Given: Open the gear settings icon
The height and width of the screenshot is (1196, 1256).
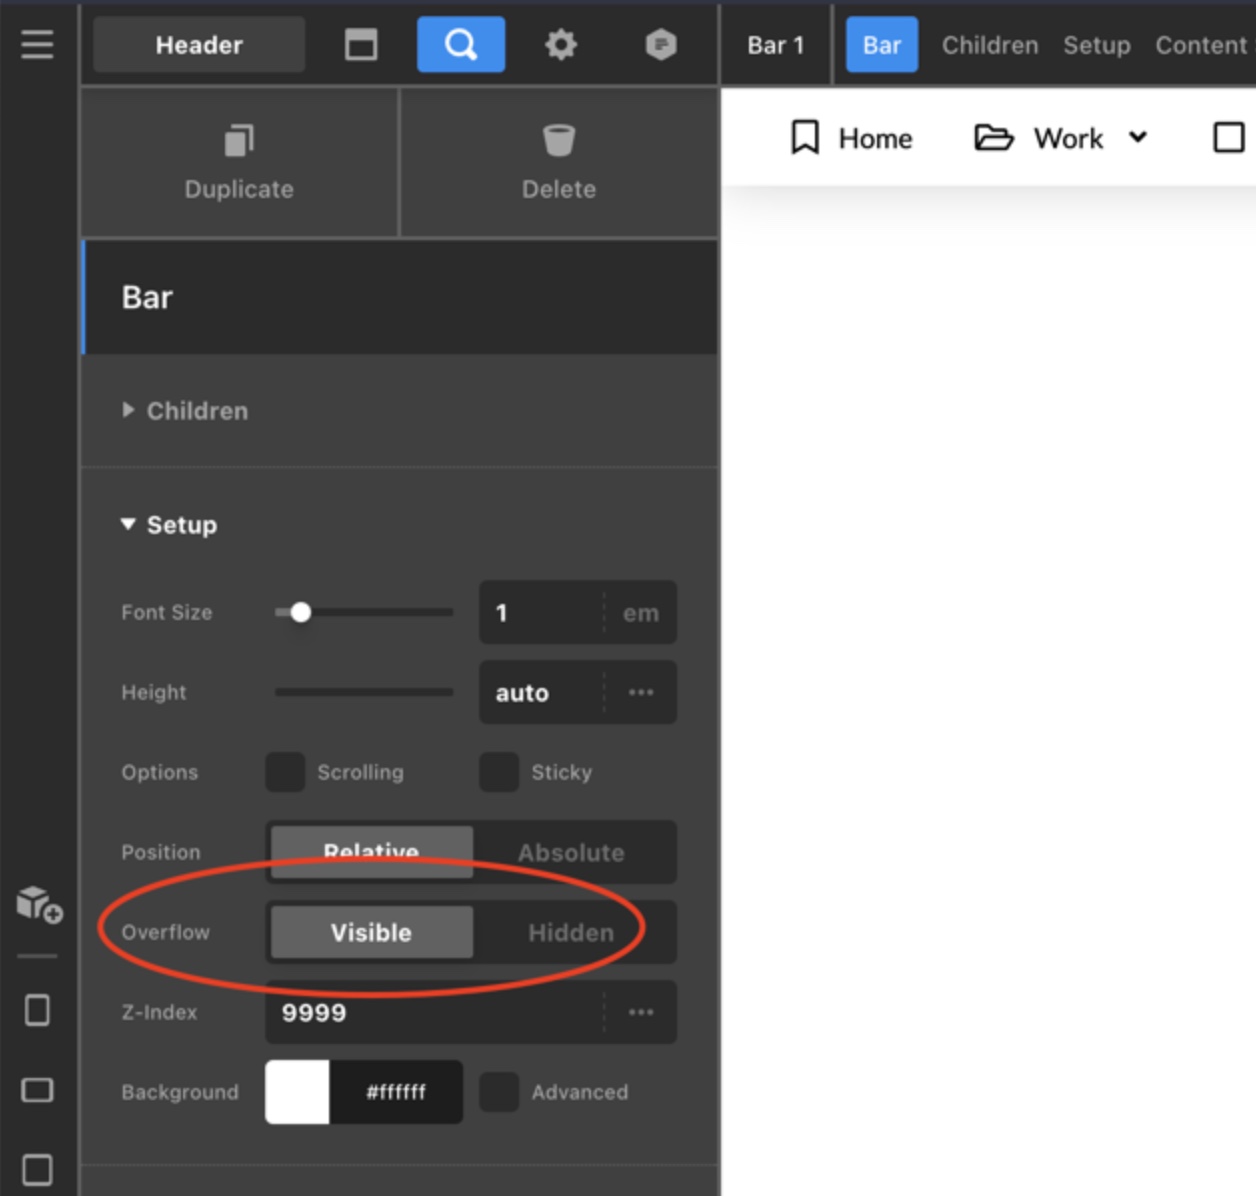Looking at the screenshot, I should (560, 44).
